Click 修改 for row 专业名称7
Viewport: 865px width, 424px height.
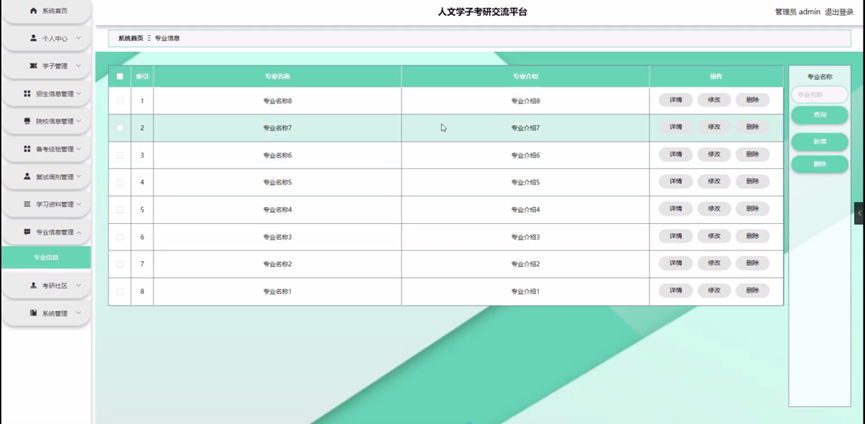(x=714, y=127)
